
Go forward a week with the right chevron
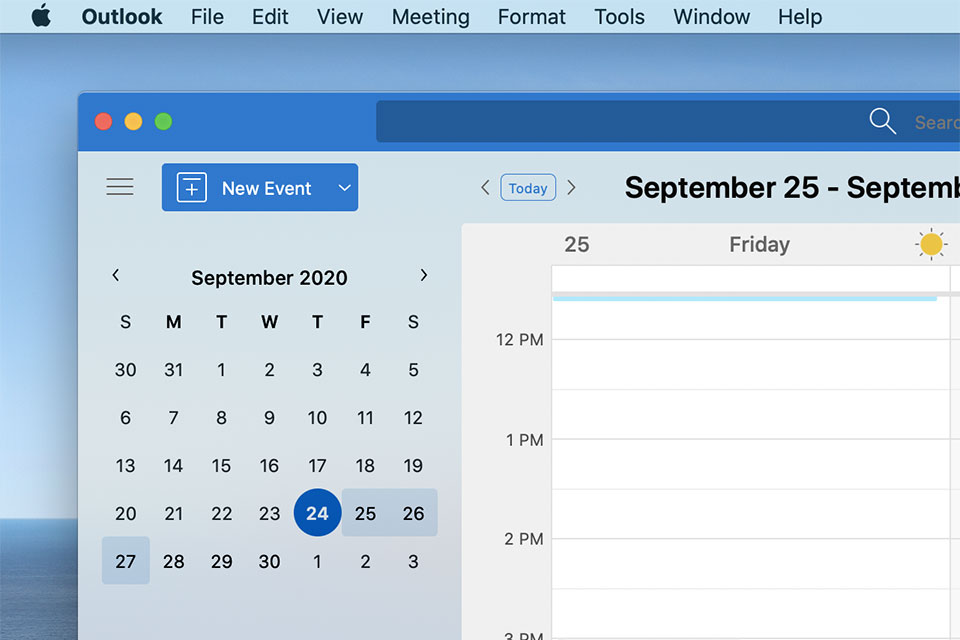(571, 187)
